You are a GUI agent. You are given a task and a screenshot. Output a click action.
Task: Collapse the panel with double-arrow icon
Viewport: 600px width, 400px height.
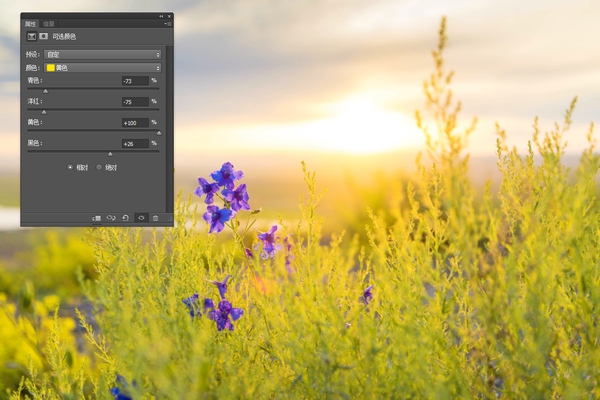161,16
